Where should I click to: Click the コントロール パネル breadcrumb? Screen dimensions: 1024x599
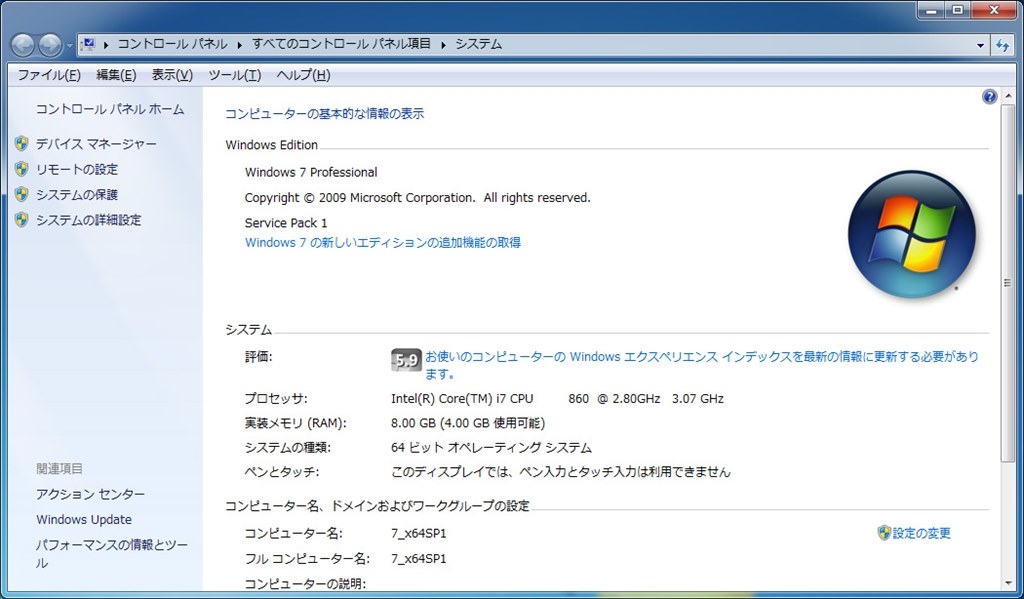pos(172,44)
